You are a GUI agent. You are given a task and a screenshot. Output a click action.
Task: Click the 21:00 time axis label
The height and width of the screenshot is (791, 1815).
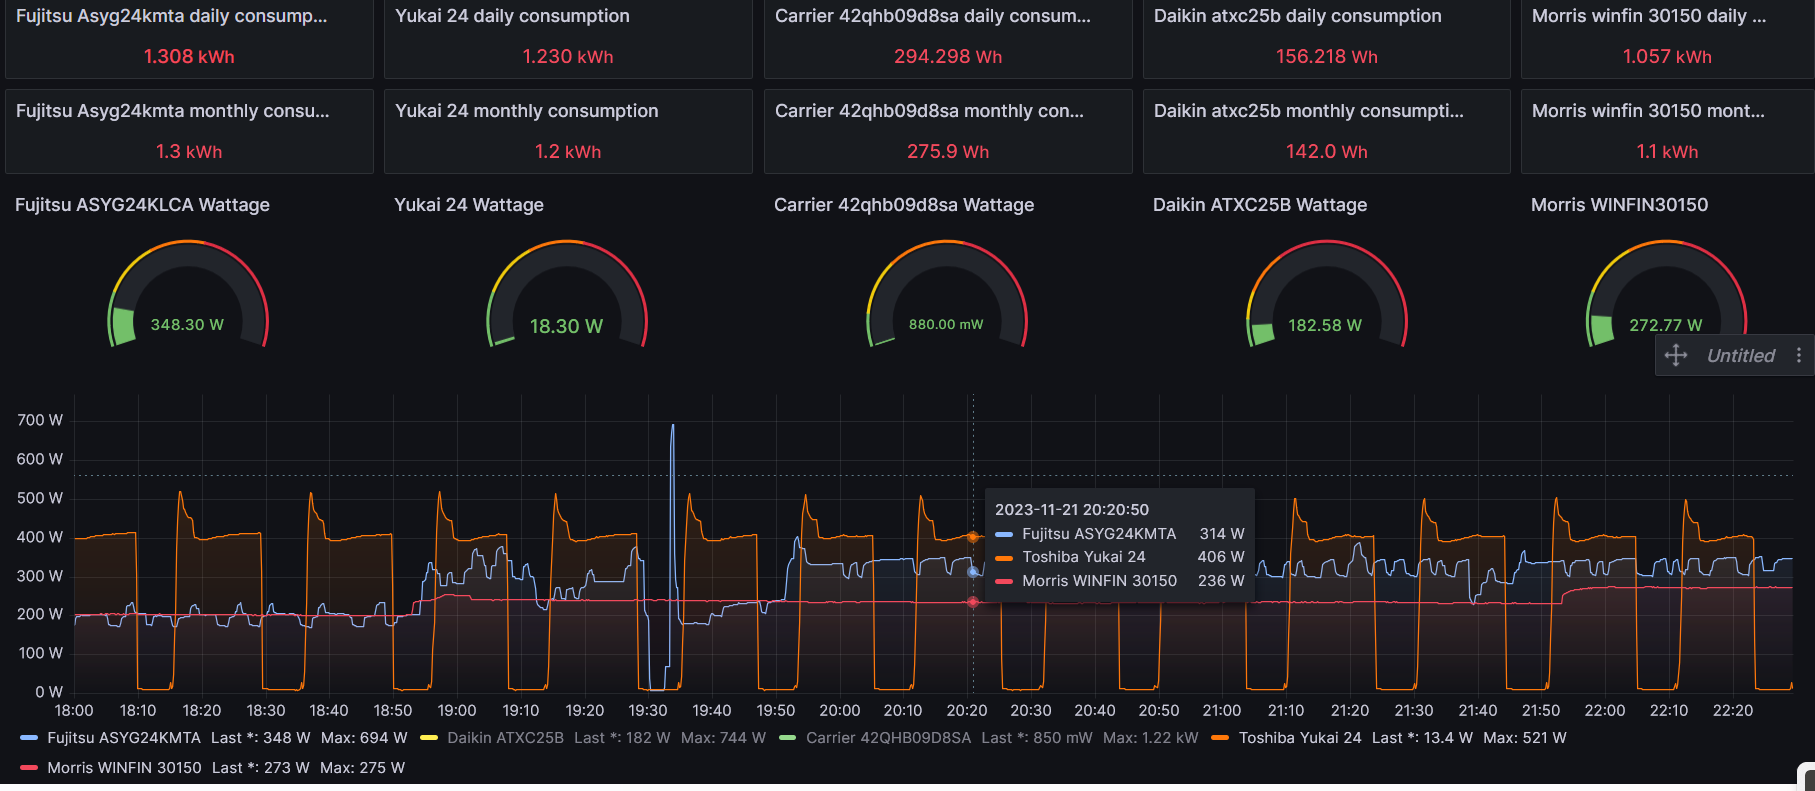point(1222,710)
